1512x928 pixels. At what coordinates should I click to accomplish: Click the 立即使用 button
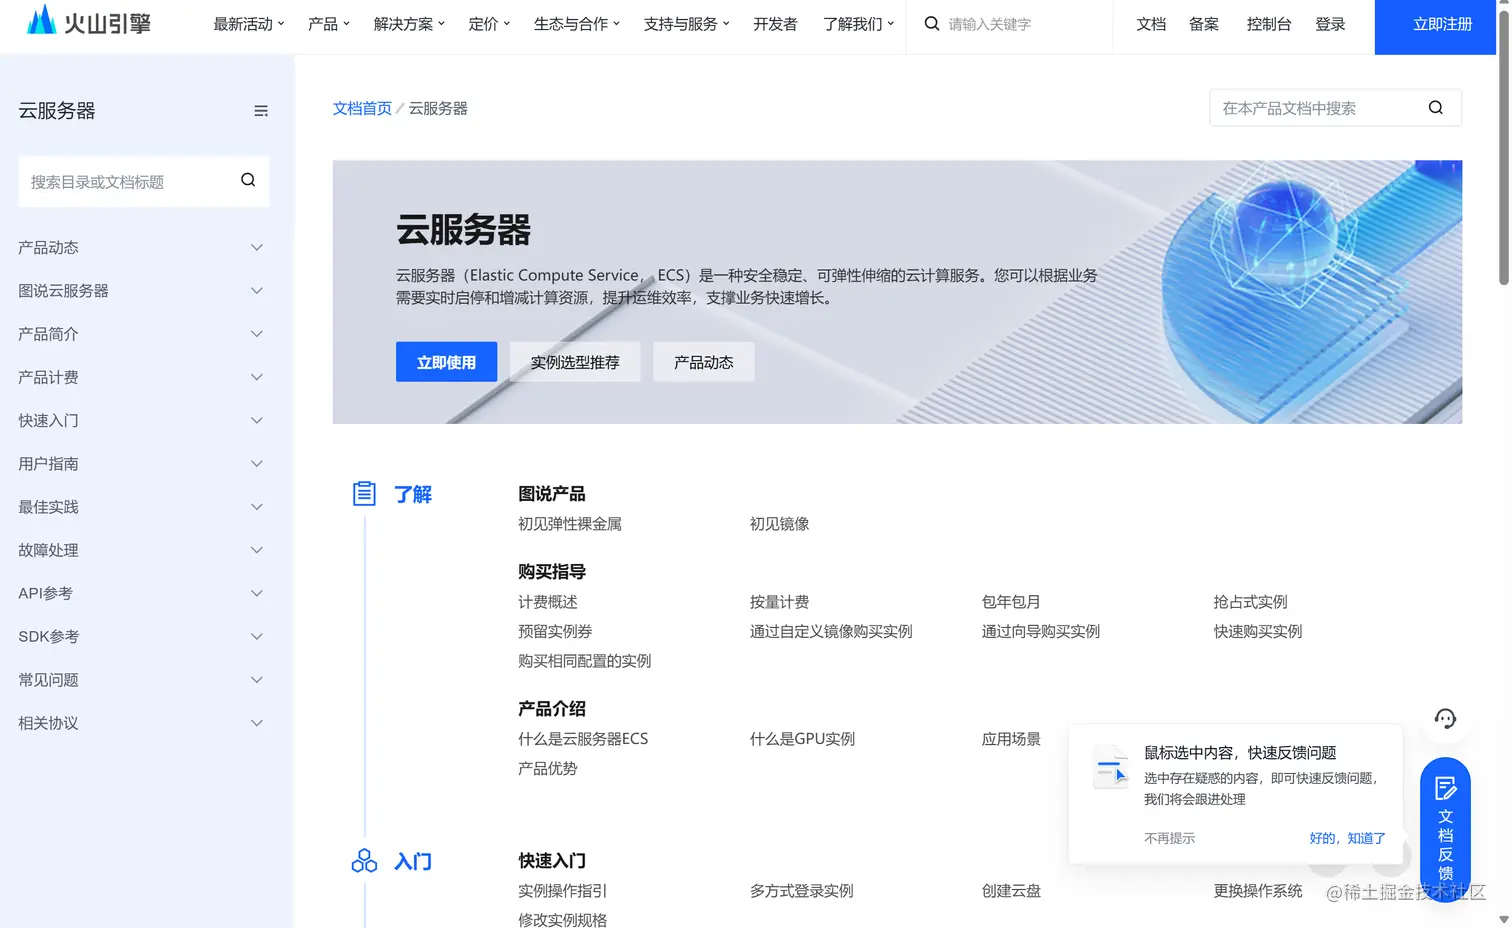point(446,362)
